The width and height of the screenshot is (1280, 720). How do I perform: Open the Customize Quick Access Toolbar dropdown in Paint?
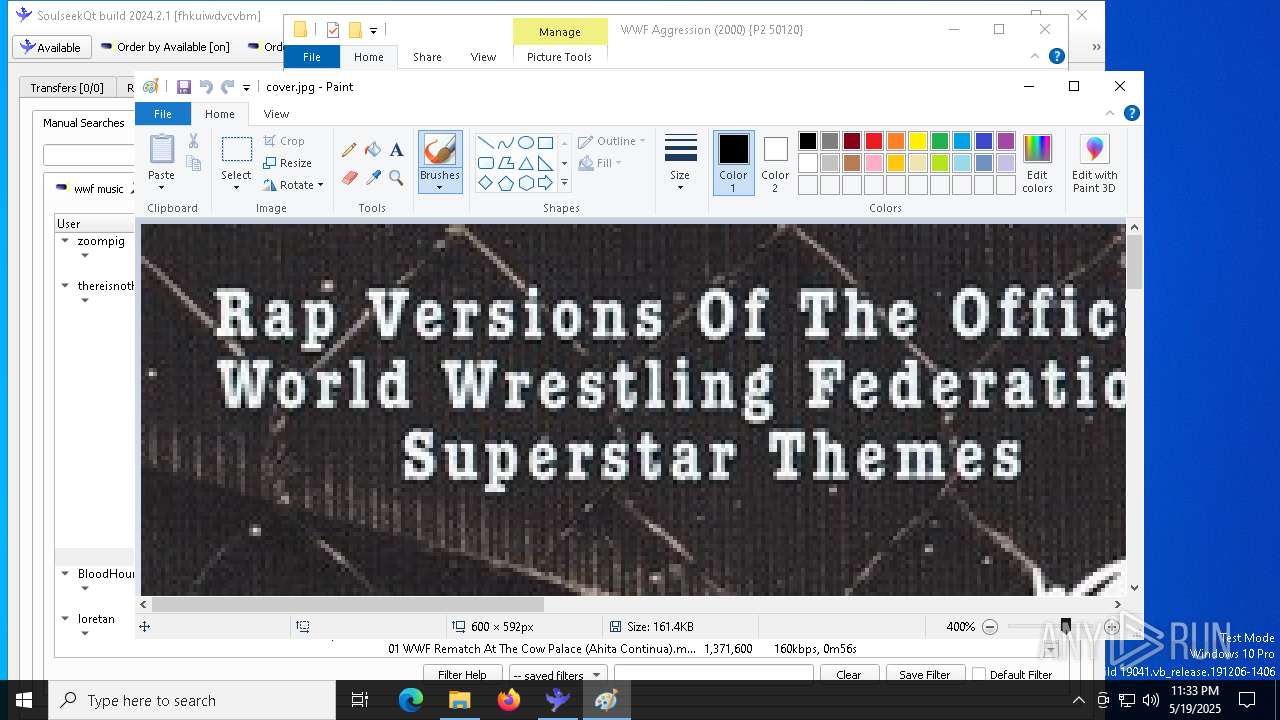[246, 88]
